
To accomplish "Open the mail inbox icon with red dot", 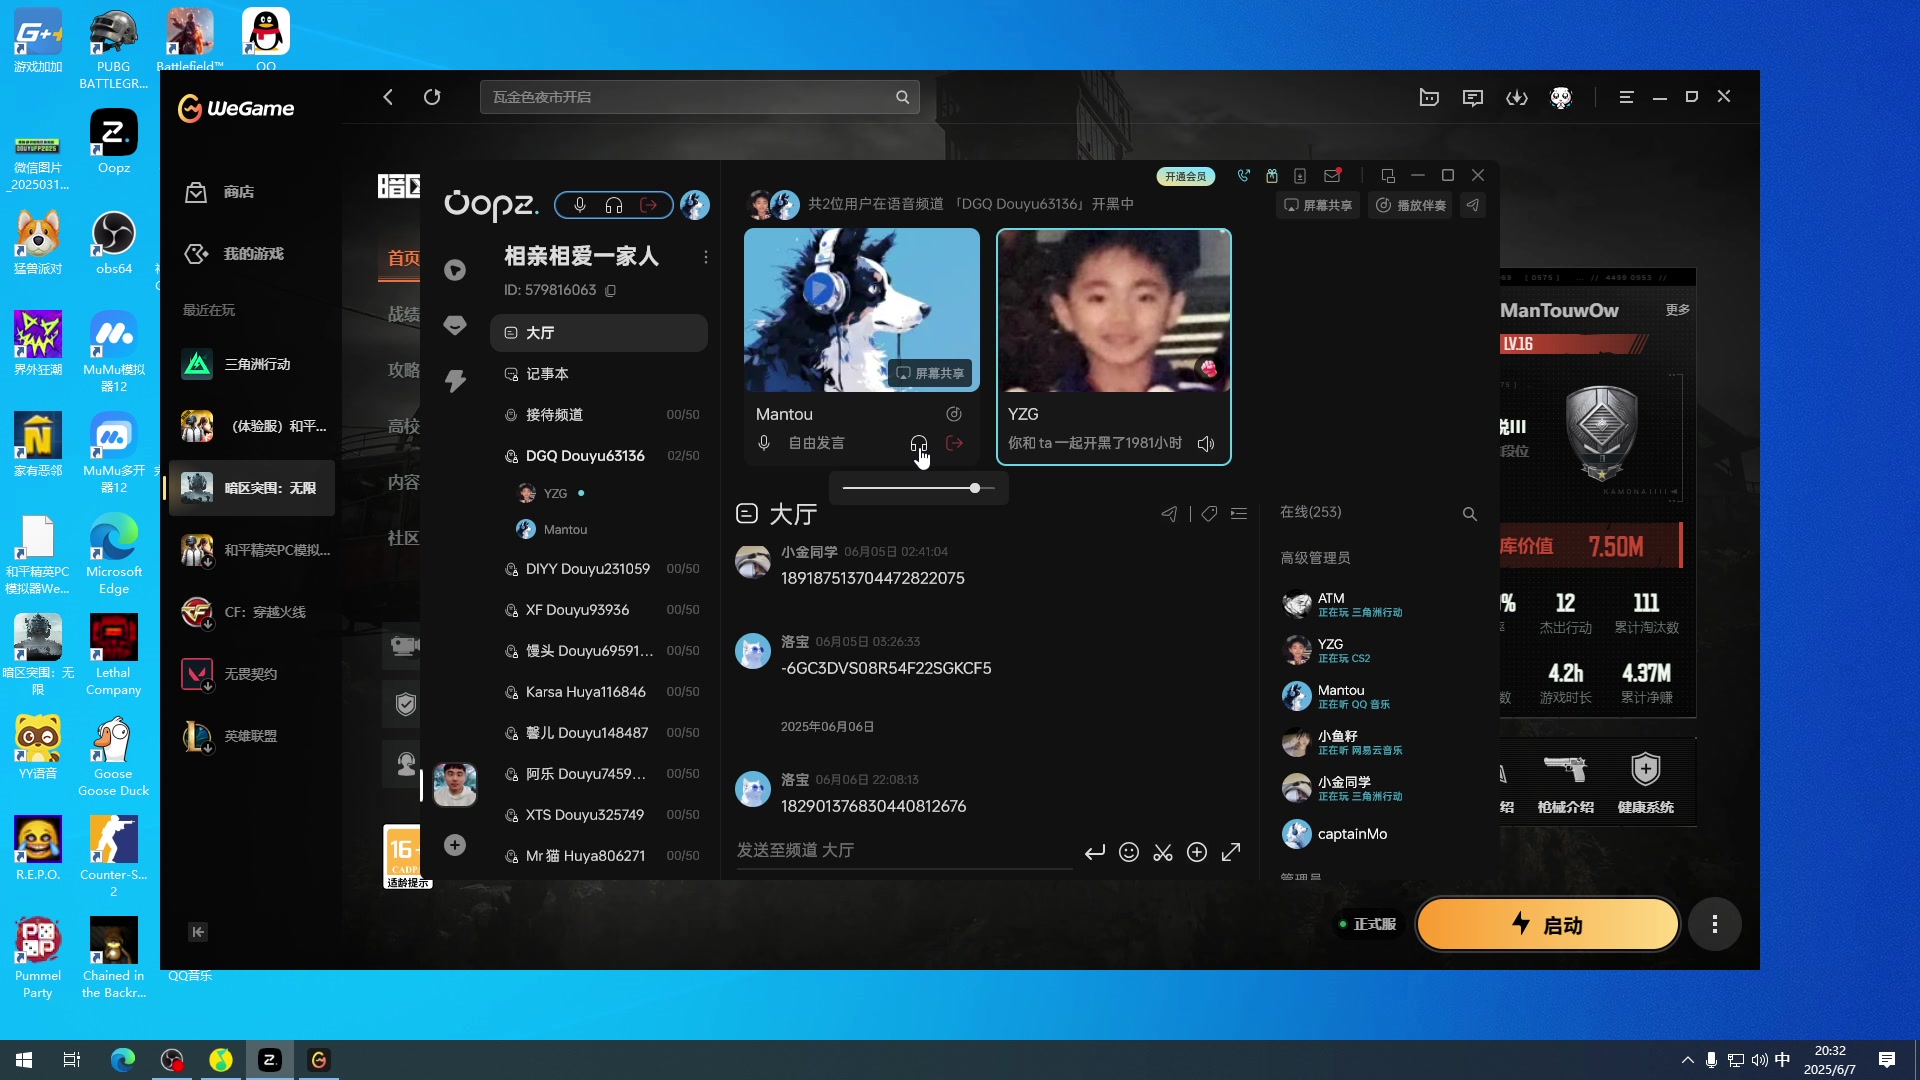I will click(x=1332, y=176).
